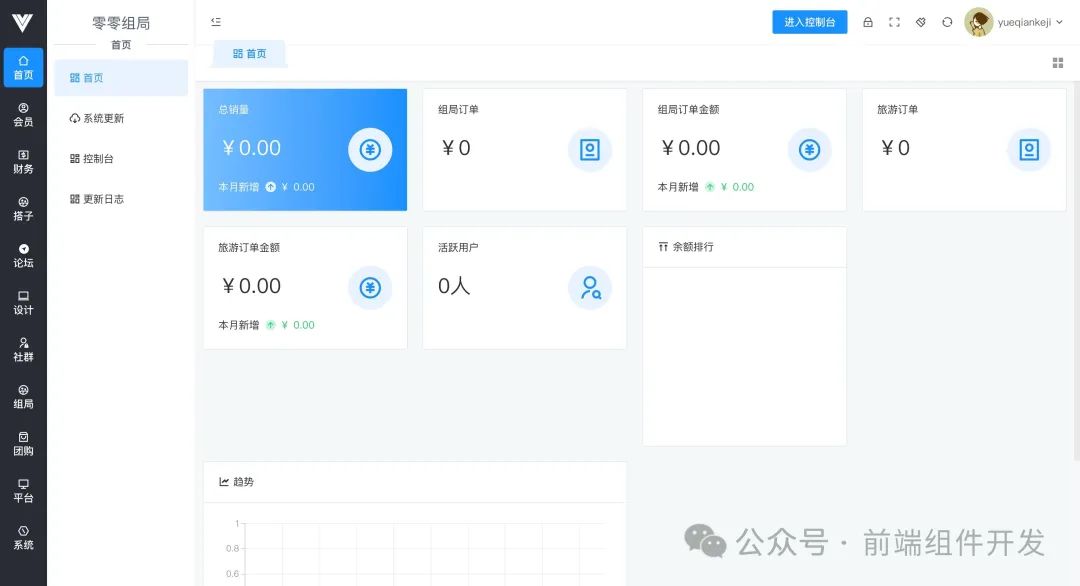Collapse the left menu panel
Viewport: 1080px width, 586px height.
216,21
